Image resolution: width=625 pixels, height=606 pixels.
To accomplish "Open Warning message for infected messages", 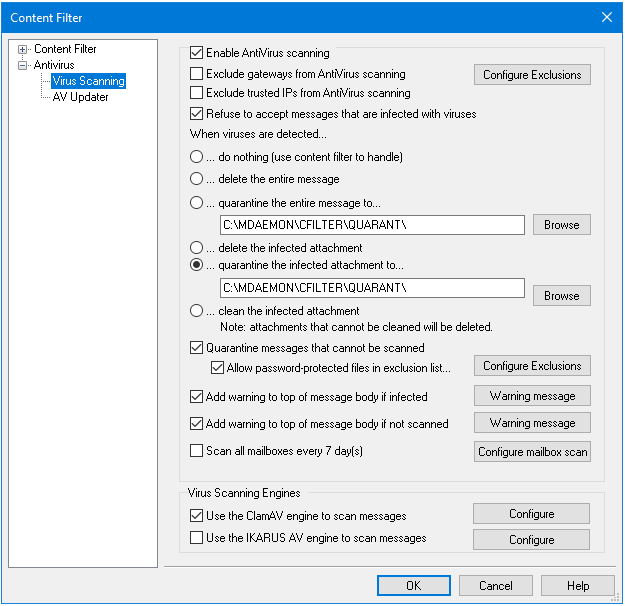I will (531, 396).
